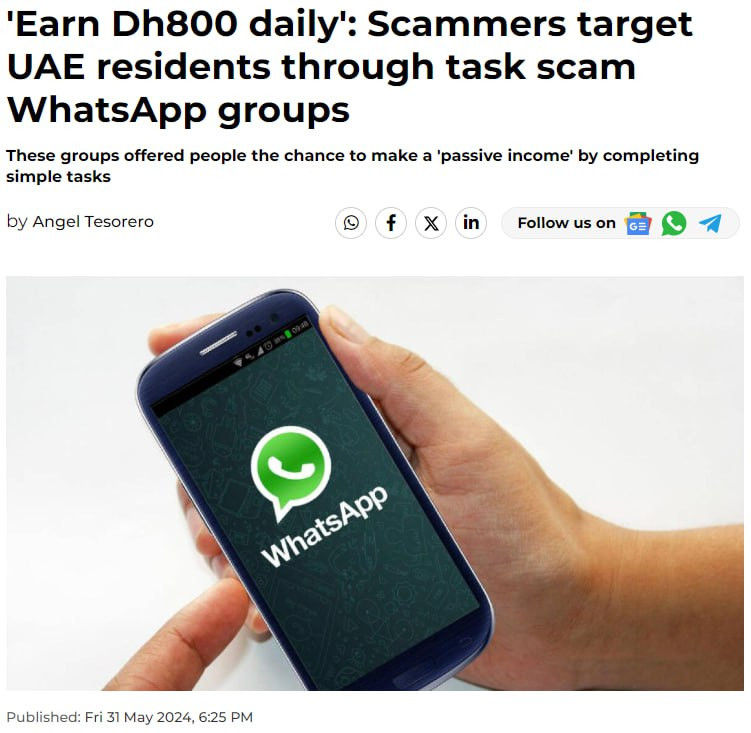Click the 'passive income' subheading text
Screen dimensions: 751x733
tap(352, 166)
